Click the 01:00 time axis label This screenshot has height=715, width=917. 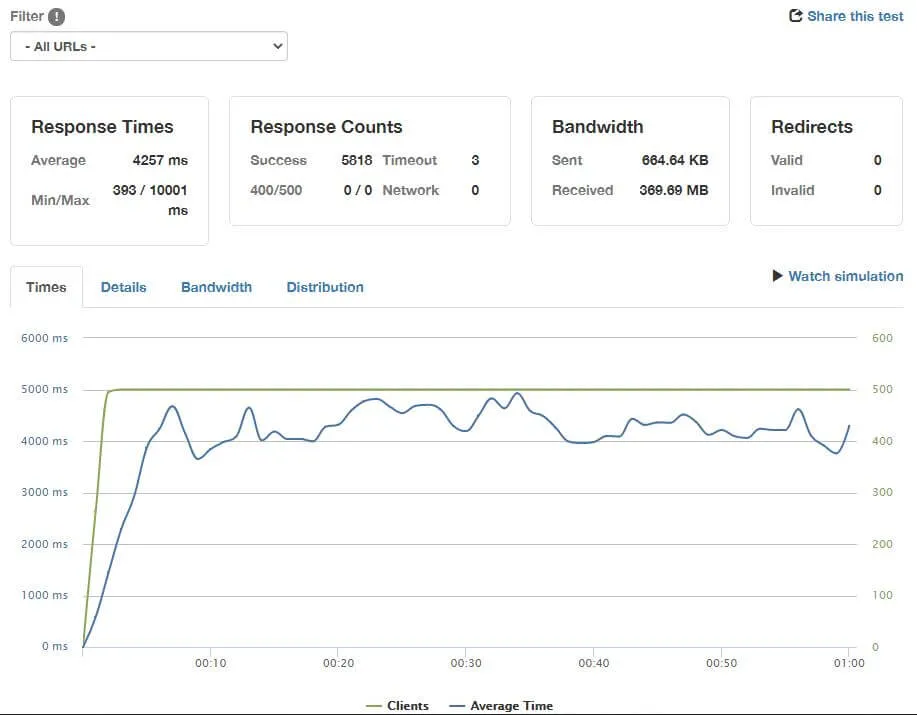[x=849, y=663]
